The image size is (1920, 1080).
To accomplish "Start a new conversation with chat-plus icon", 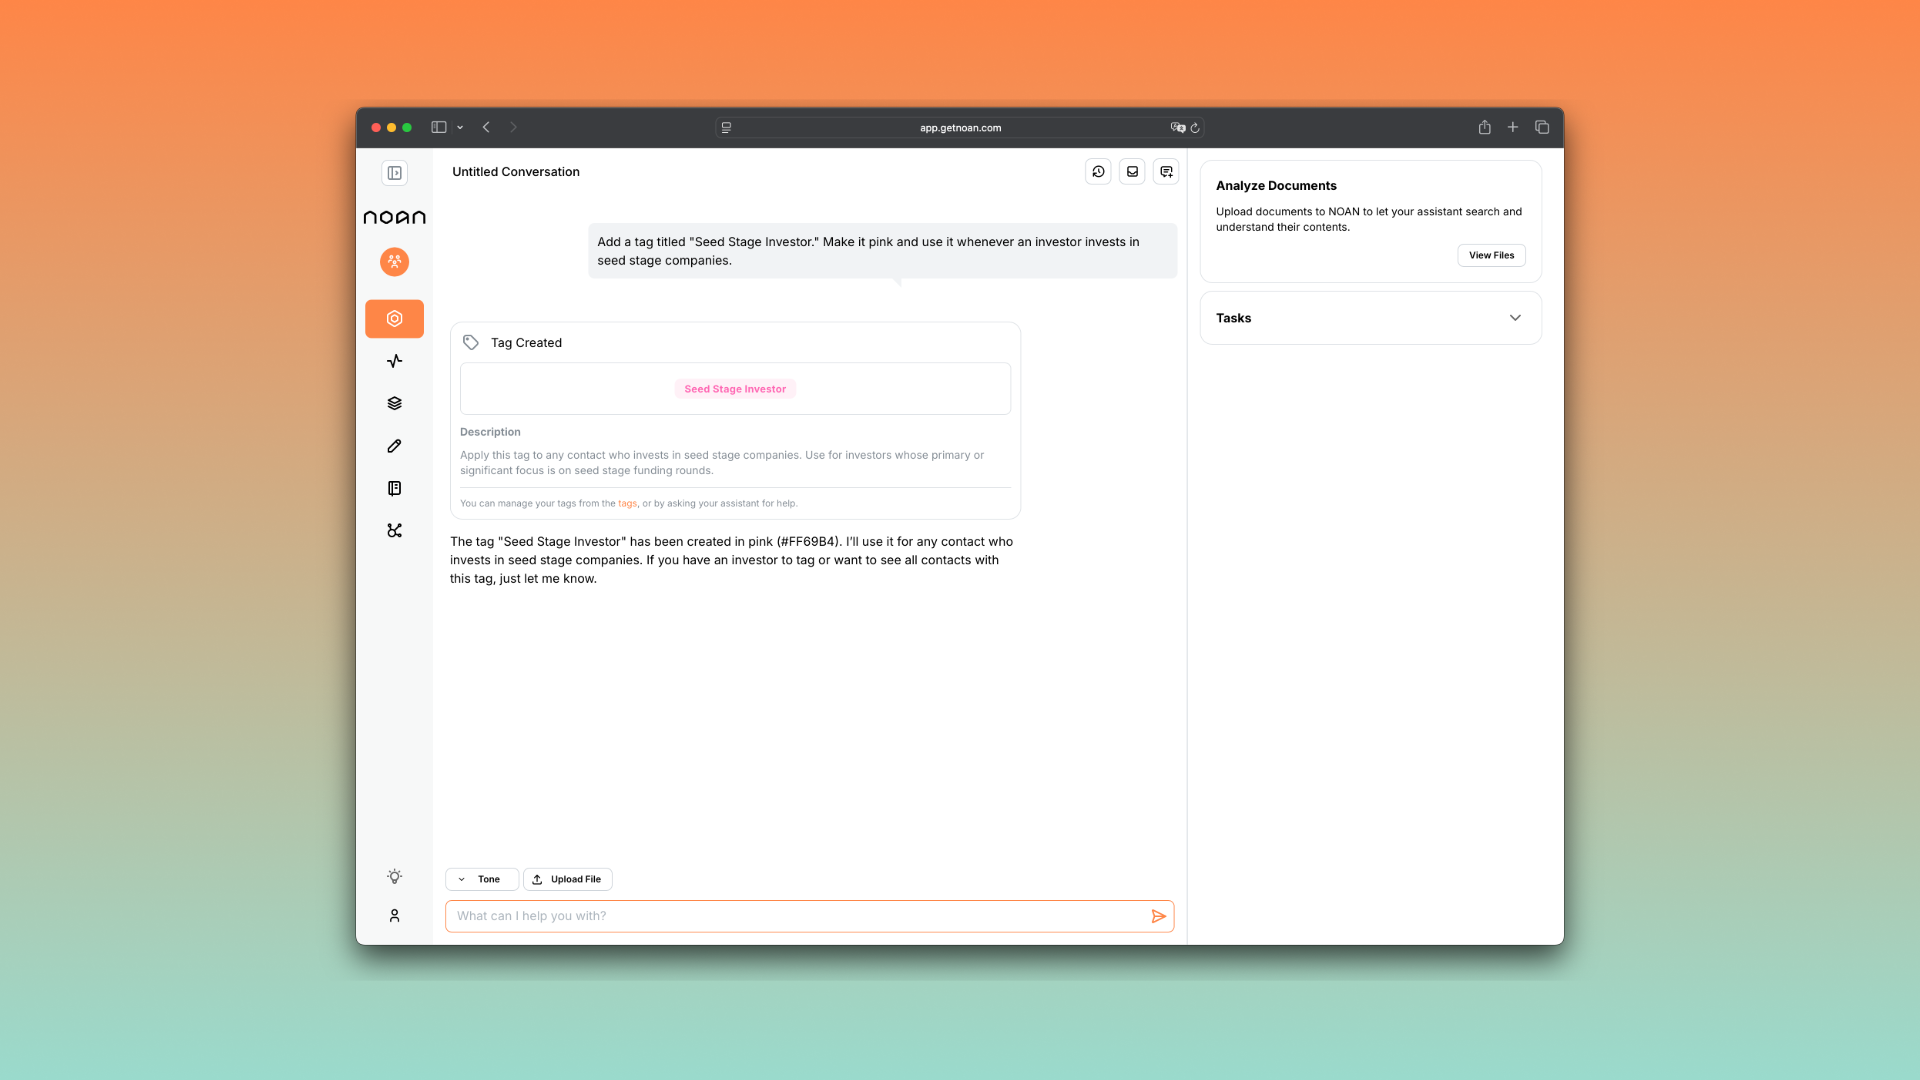I will [1166, 172].
